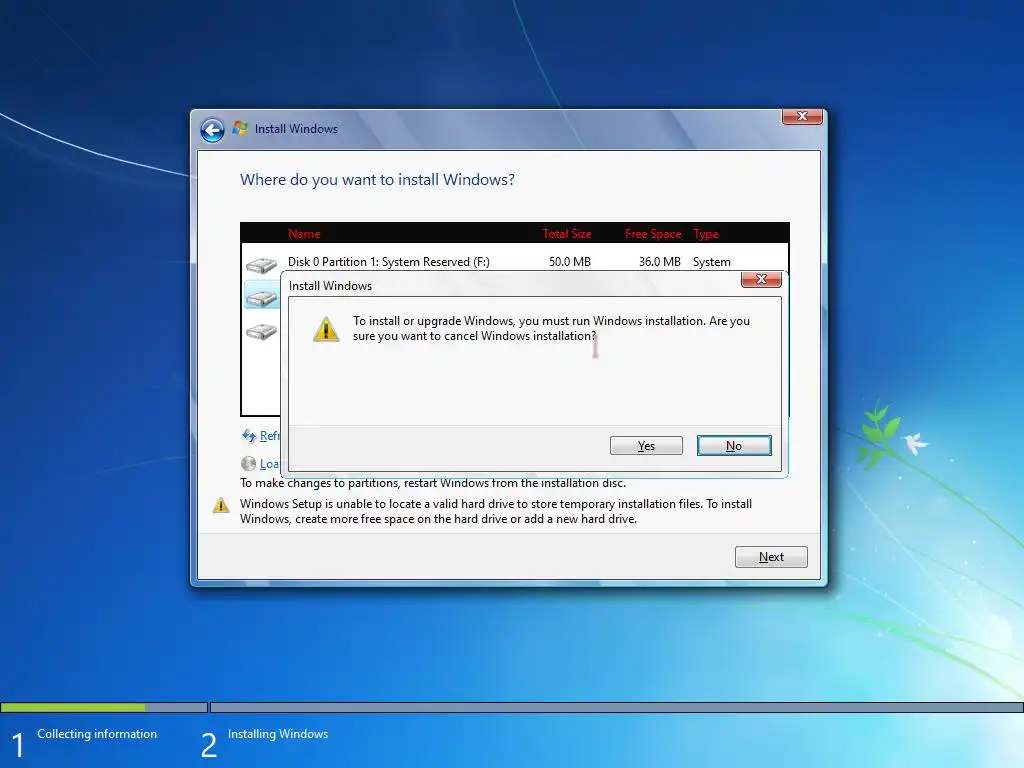
Task: Click the Next button
Action: [771, 557]
